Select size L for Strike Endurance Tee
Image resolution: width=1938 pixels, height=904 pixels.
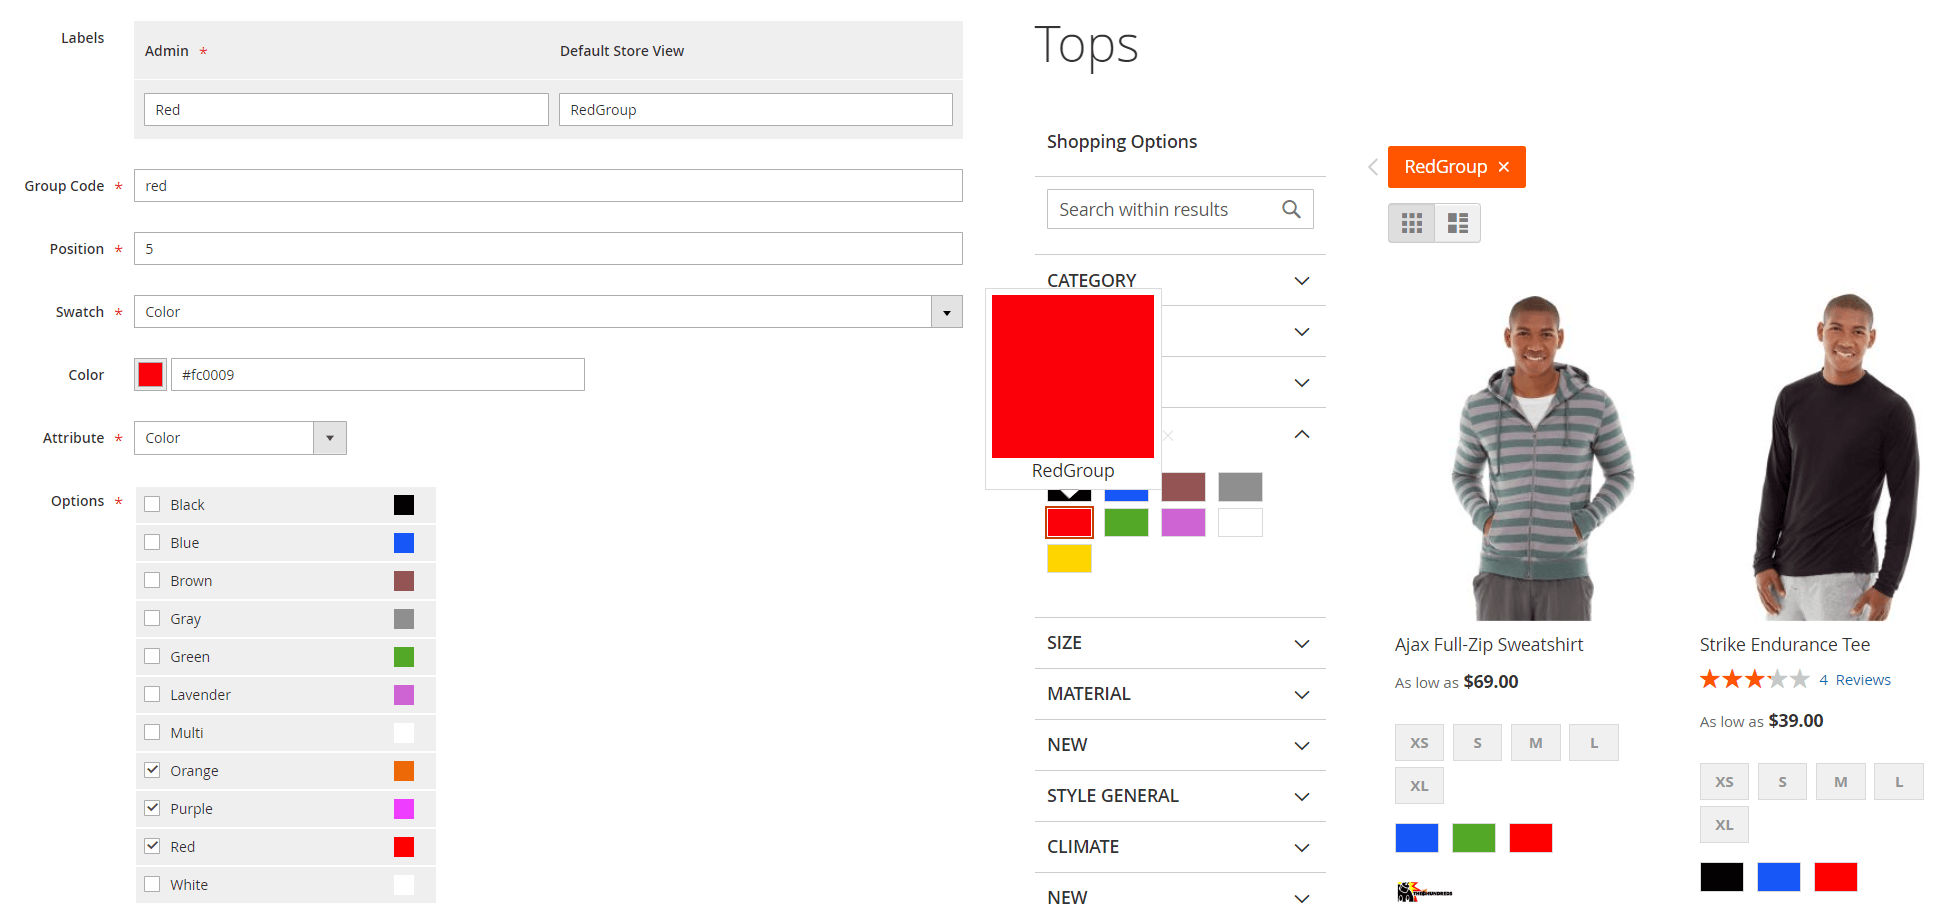point(1898,781)
